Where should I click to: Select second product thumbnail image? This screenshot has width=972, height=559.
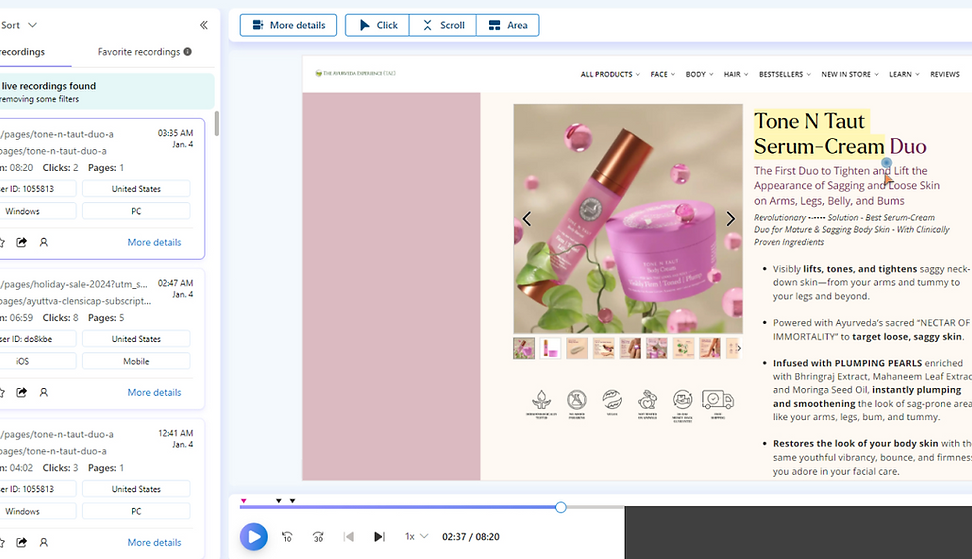click(x=550, y=348)
